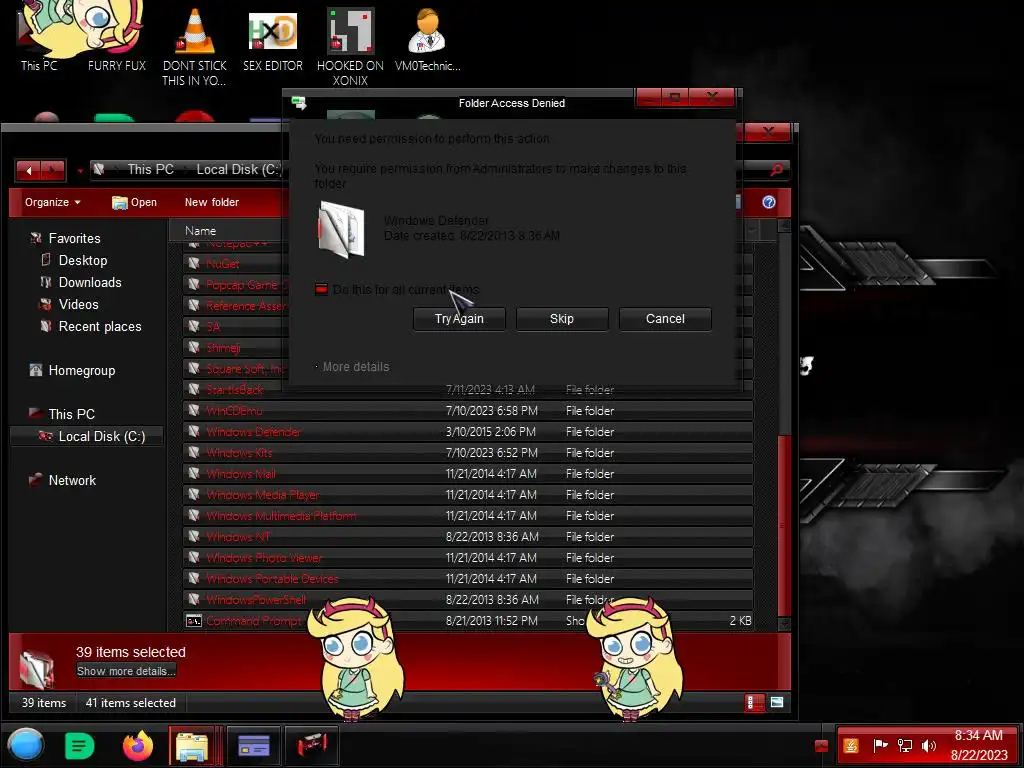Screen dimensions: 1024x768
Task: Select the Windows Media Player folder
Action: click(468, 494)
